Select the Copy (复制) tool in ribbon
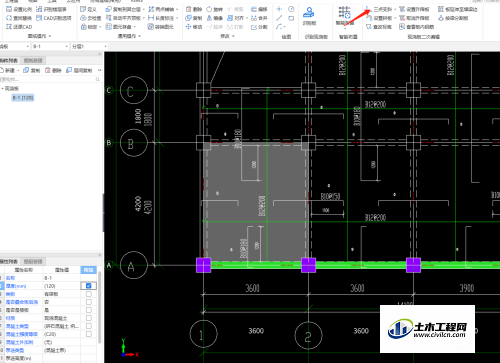 click(x=194, y=18)
